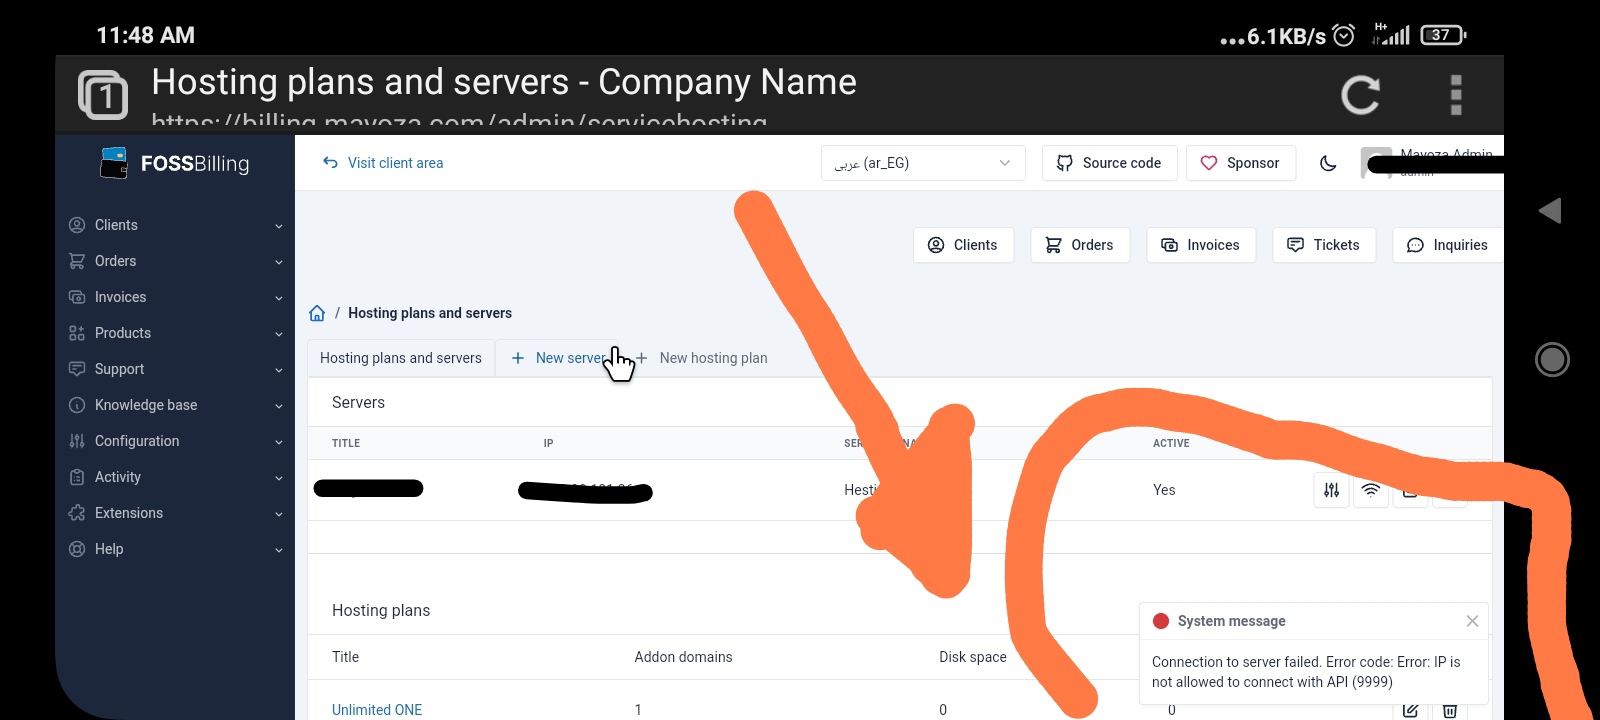Viewport: 1600px width, 720px height.
Task: Open the Clients quick-access button
Action: (x=963, y=245)
